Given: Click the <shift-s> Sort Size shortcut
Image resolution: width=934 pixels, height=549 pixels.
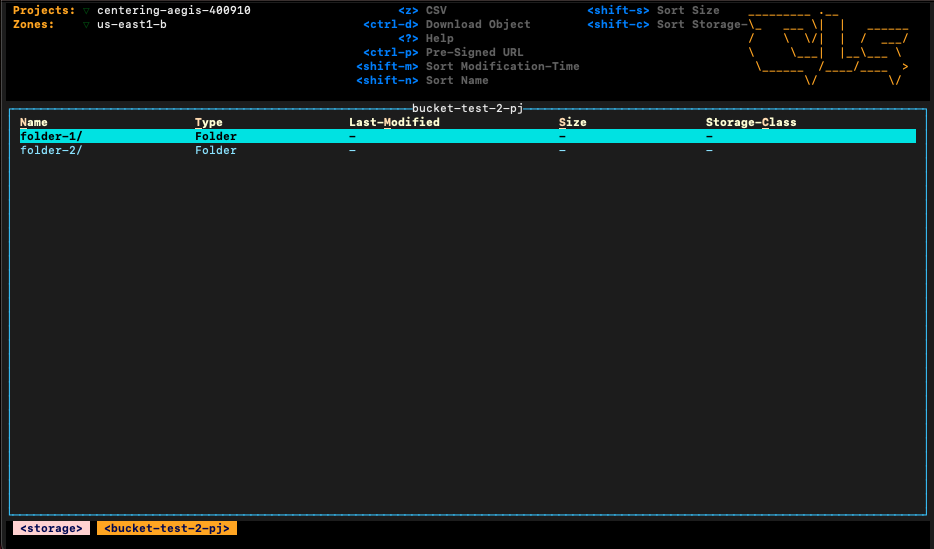Looking at the screenshot, I should 653,10.
